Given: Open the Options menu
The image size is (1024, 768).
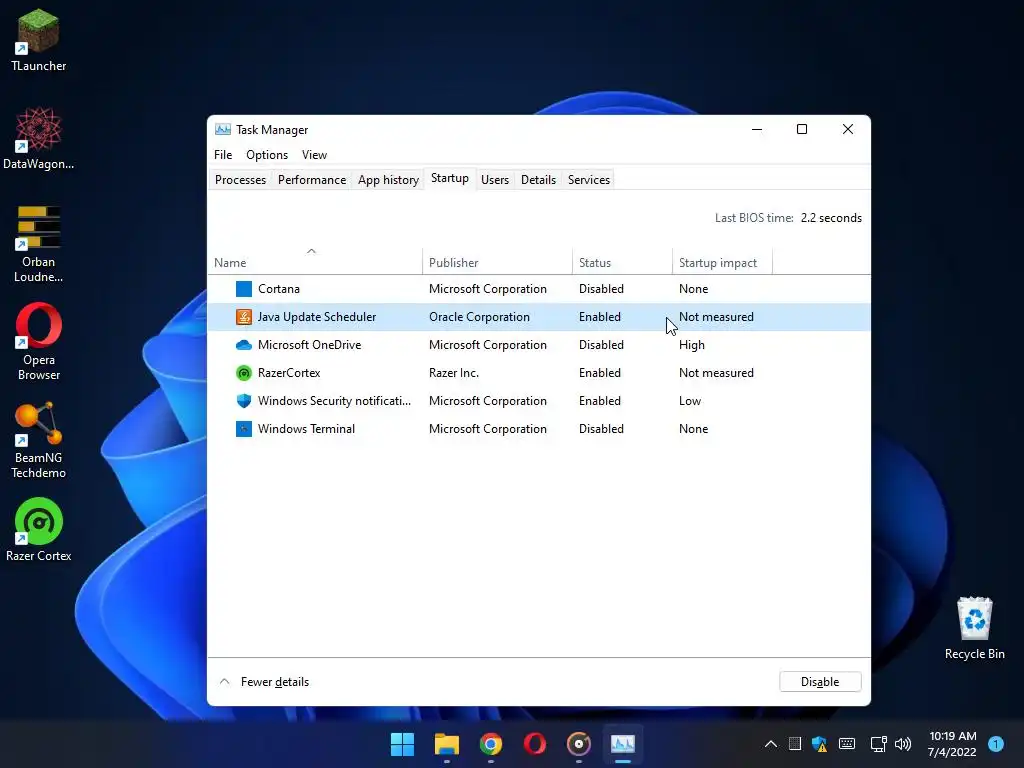Looking at the screenshot, I should click(267, 155).
